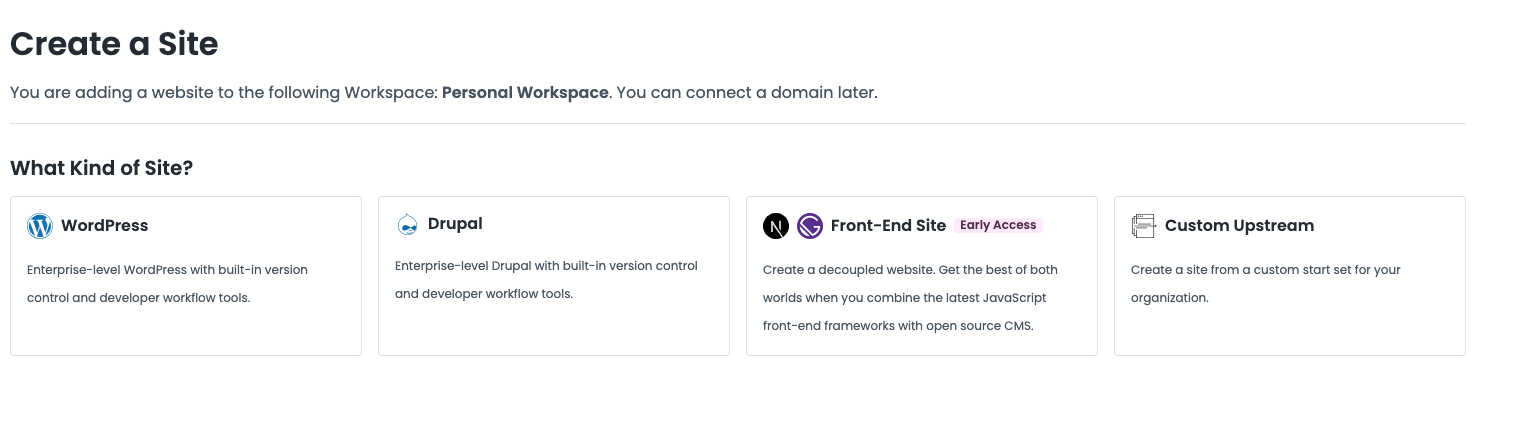Screen dimensions: 1526x434
Task: Click the WordPress logo icon
Action: [x=40, y=226]
